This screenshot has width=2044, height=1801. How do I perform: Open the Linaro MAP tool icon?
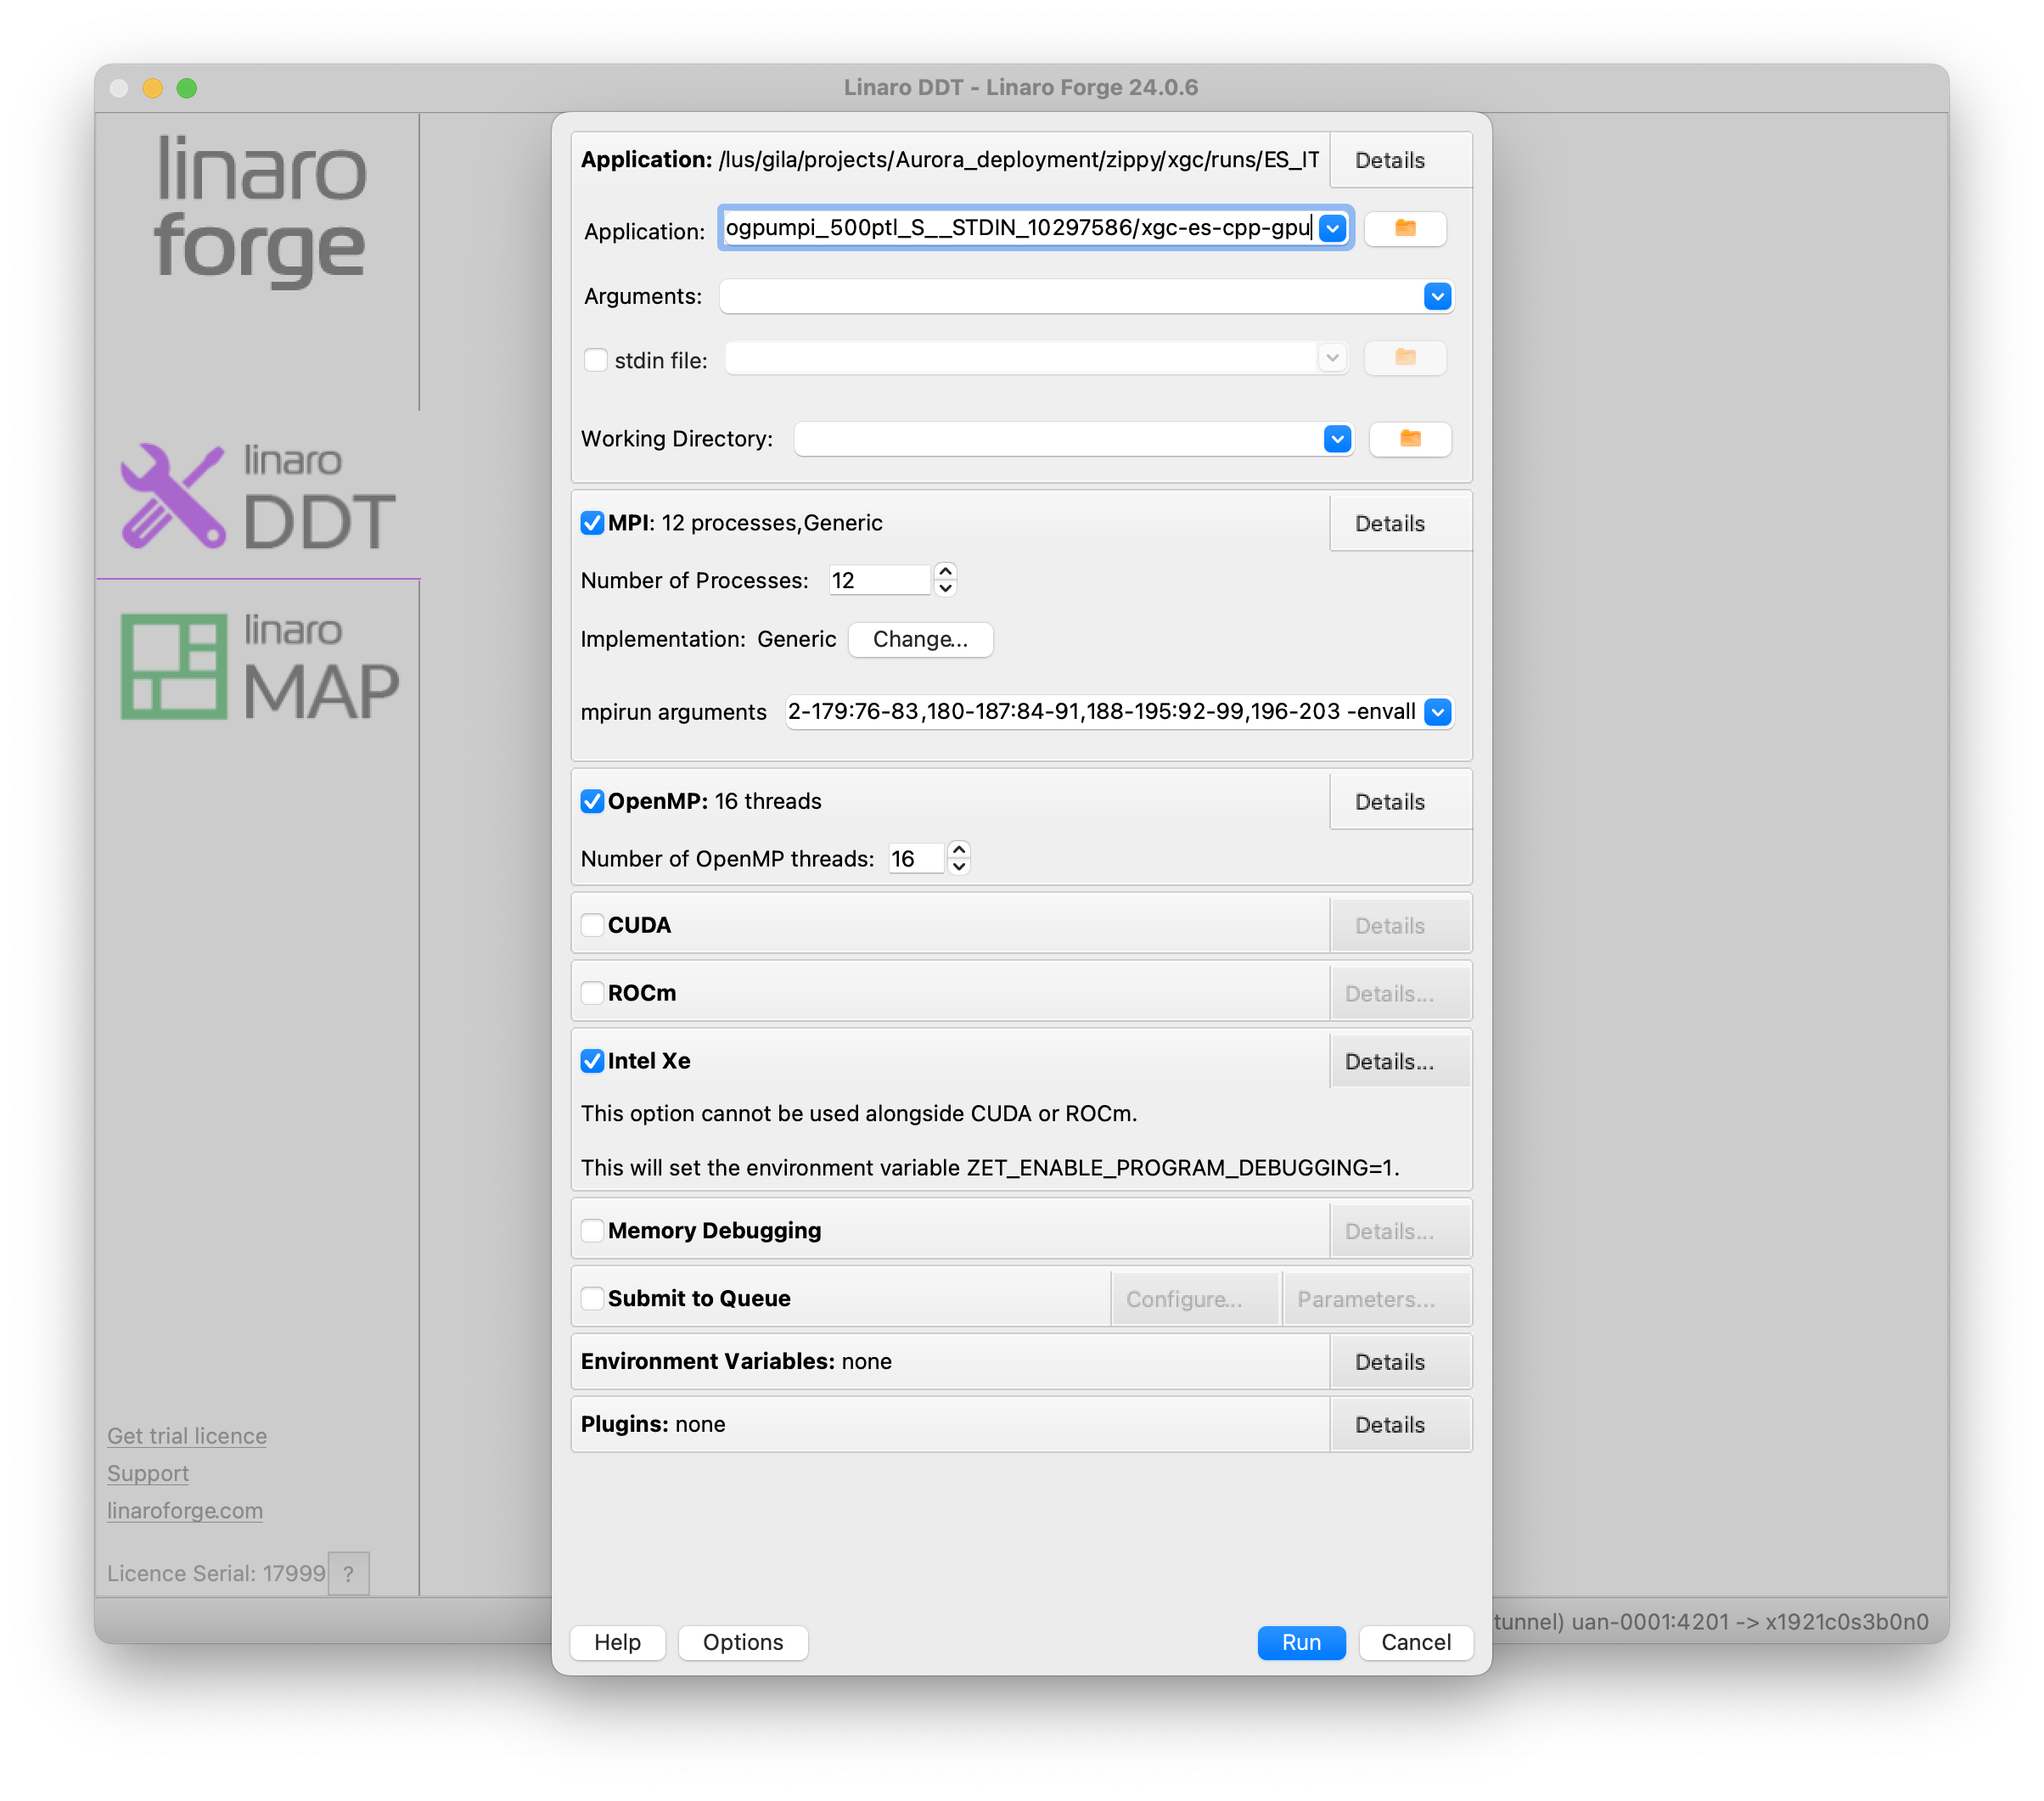click(258, 667)
